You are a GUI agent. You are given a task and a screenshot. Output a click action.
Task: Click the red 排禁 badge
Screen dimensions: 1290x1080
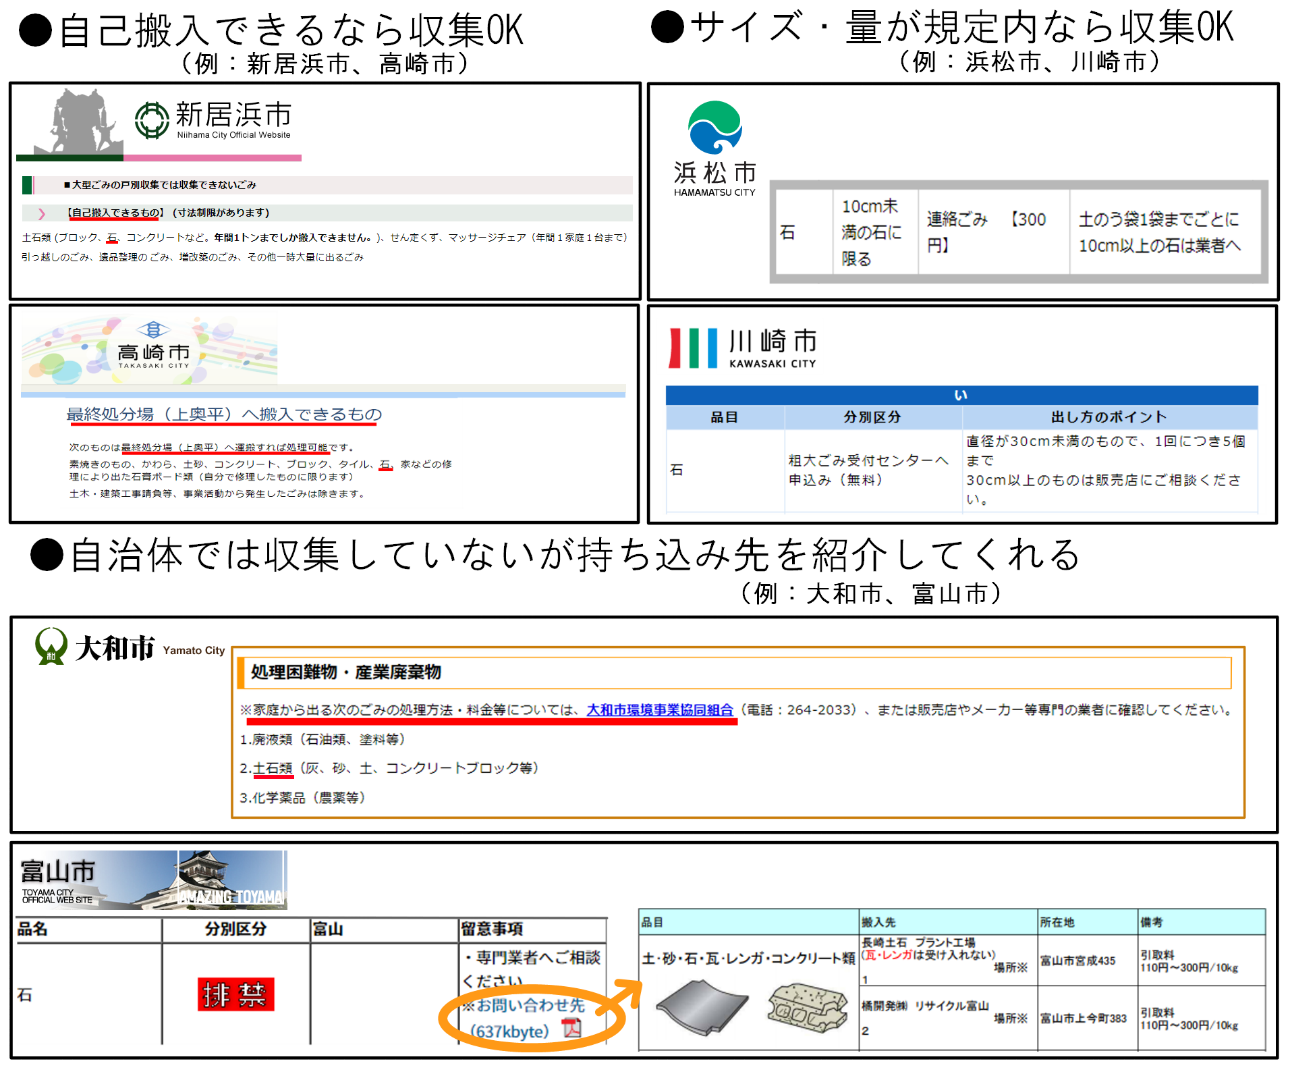pos(235,994)
